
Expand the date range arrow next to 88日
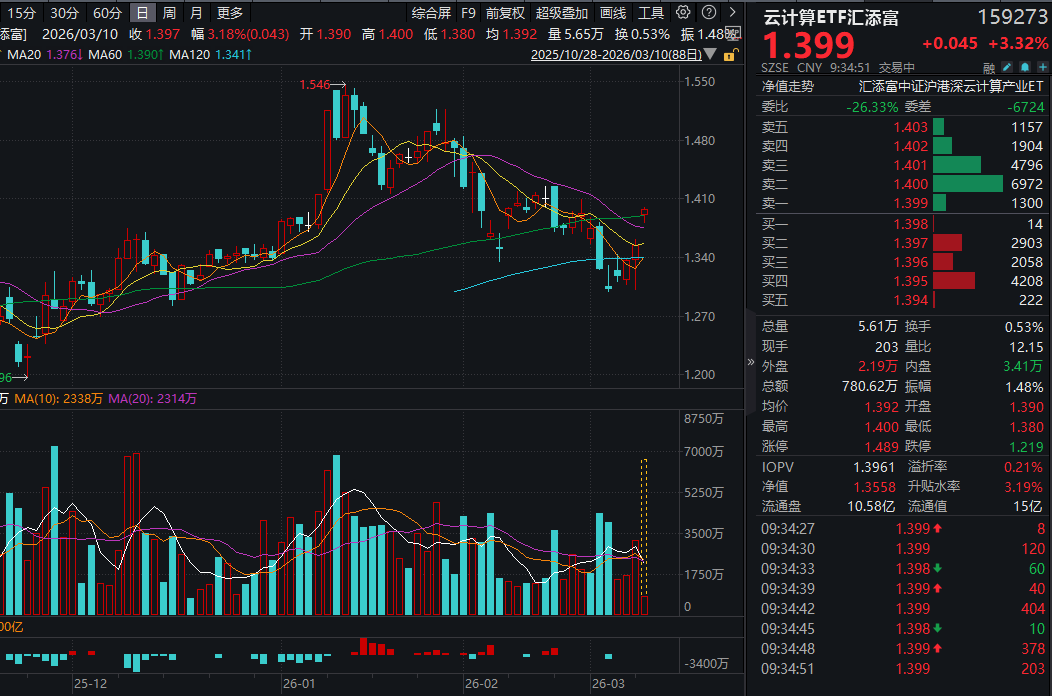click(709, 55)
